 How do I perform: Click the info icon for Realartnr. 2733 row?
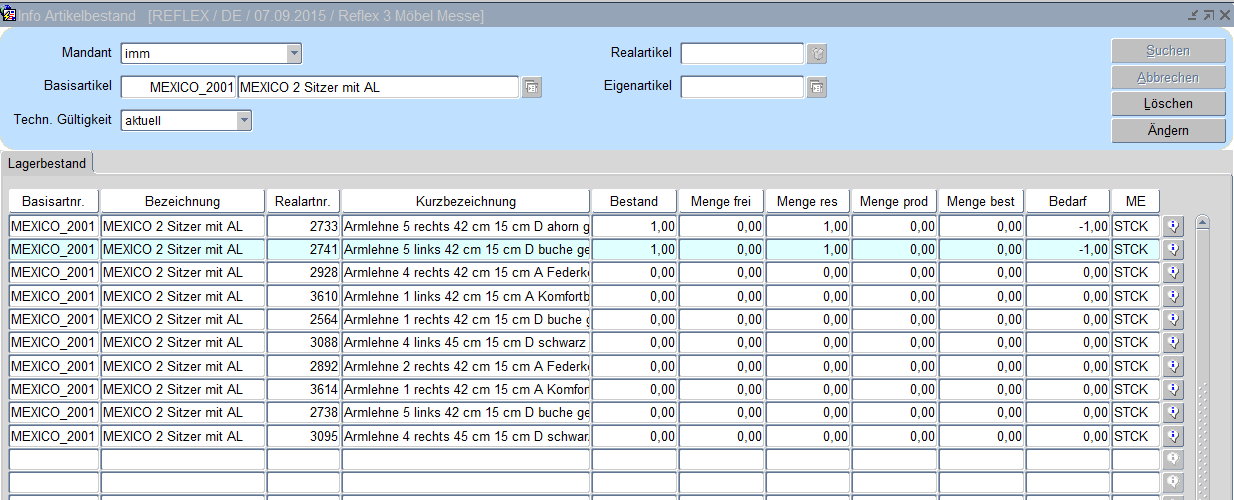coord(1174,226)
